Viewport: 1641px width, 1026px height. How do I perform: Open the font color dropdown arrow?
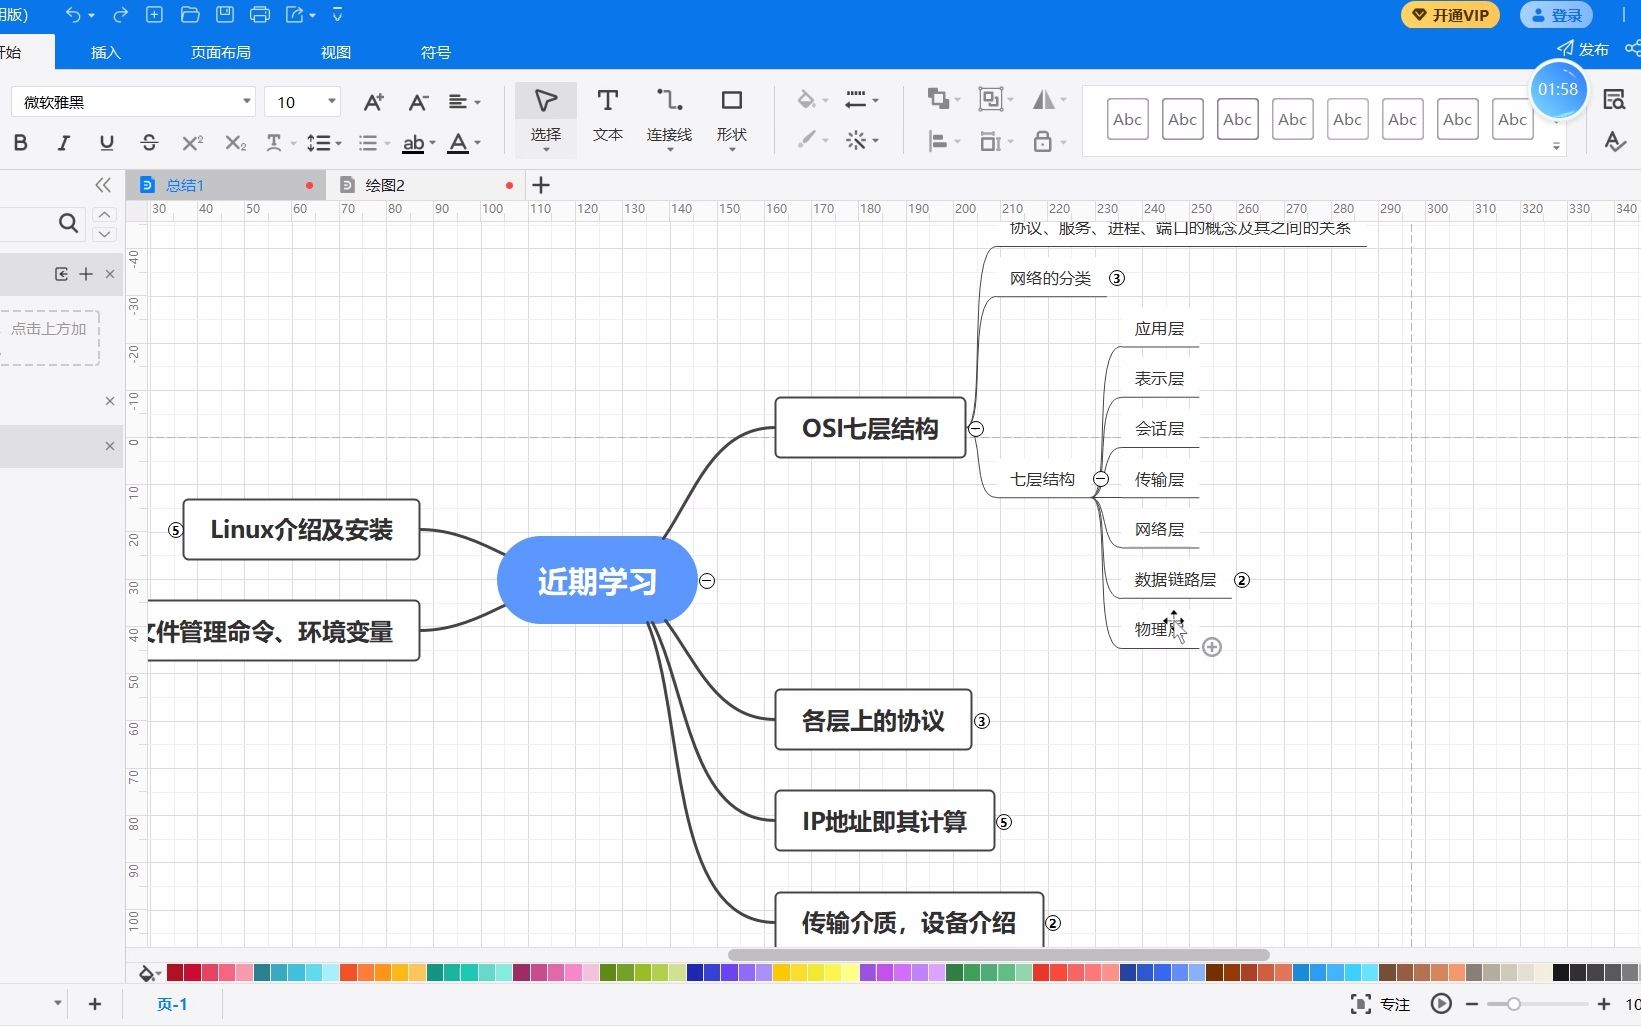point(478,143)
